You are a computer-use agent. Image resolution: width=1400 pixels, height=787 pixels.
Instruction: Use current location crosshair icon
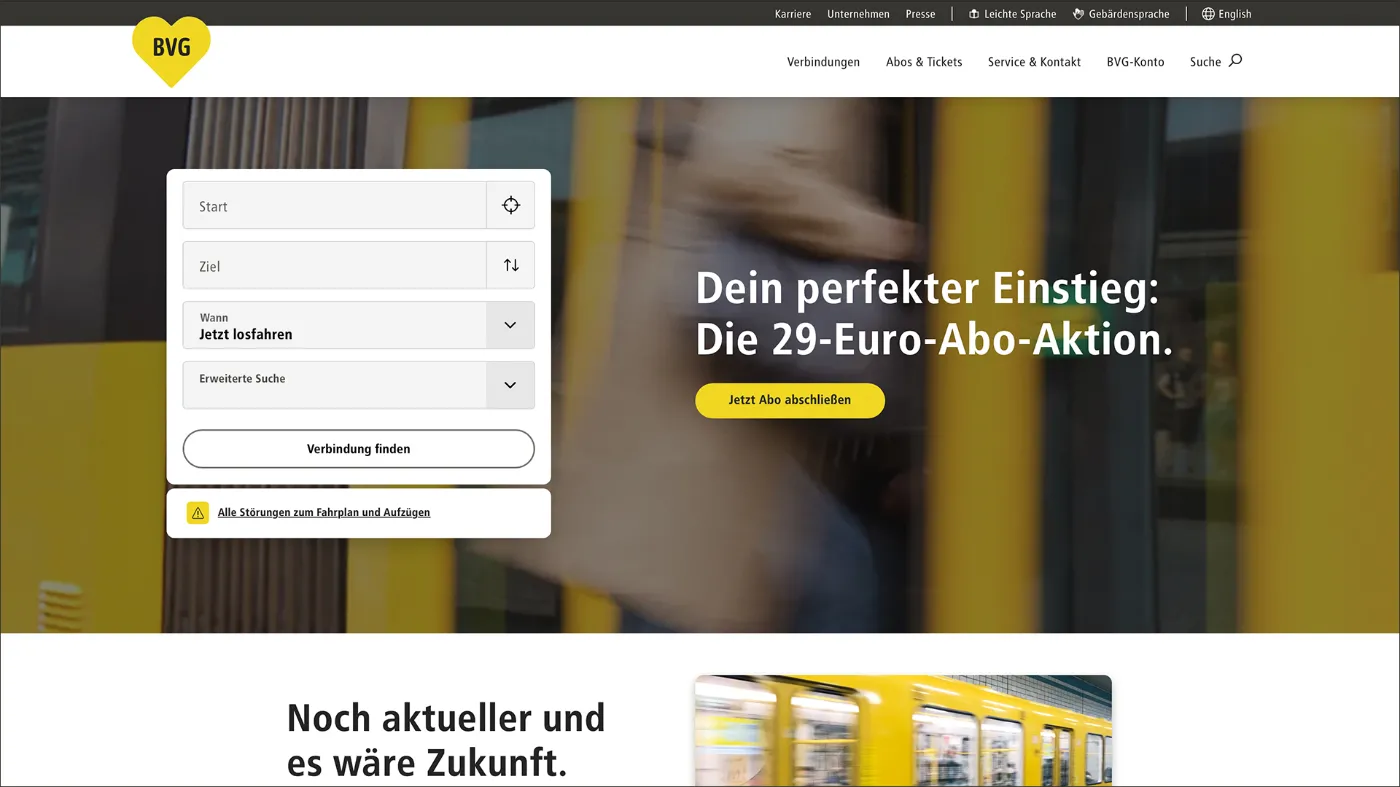[511, 205]
